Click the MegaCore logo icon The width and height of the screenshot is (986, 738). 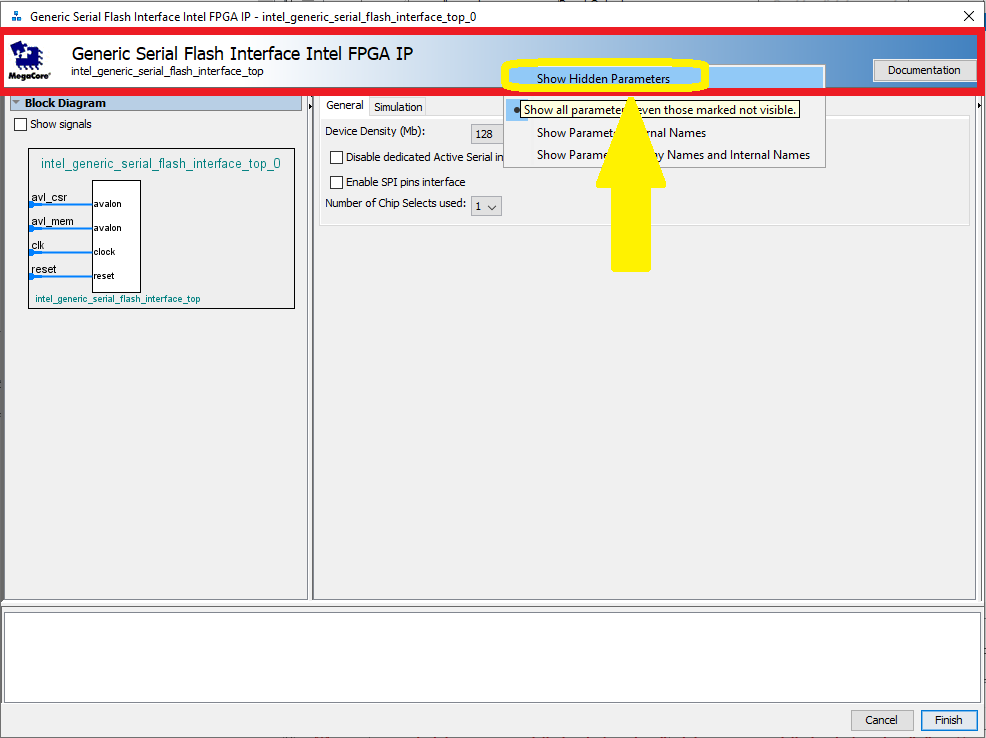coord(28,60)
